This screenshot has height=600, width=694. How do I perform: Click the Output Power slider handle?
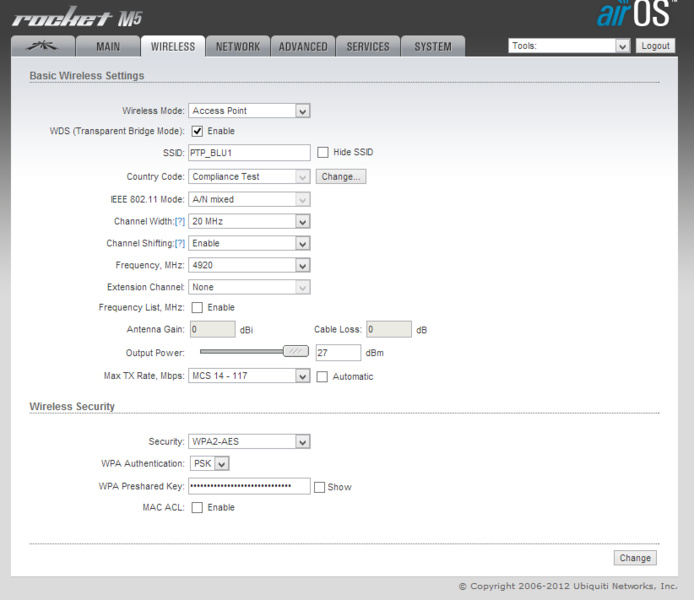(x=296, y=351)
